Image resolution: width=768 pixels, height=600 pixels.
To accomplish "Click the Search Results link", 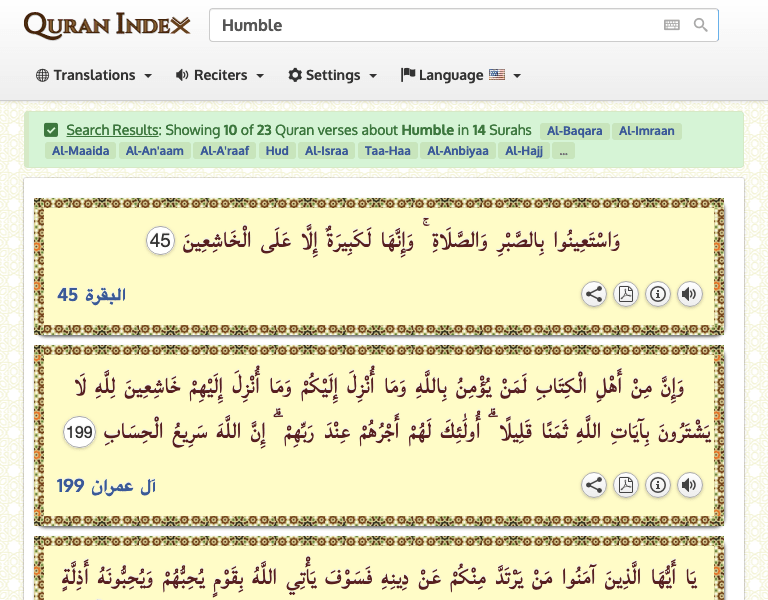I will coord(112,130).
